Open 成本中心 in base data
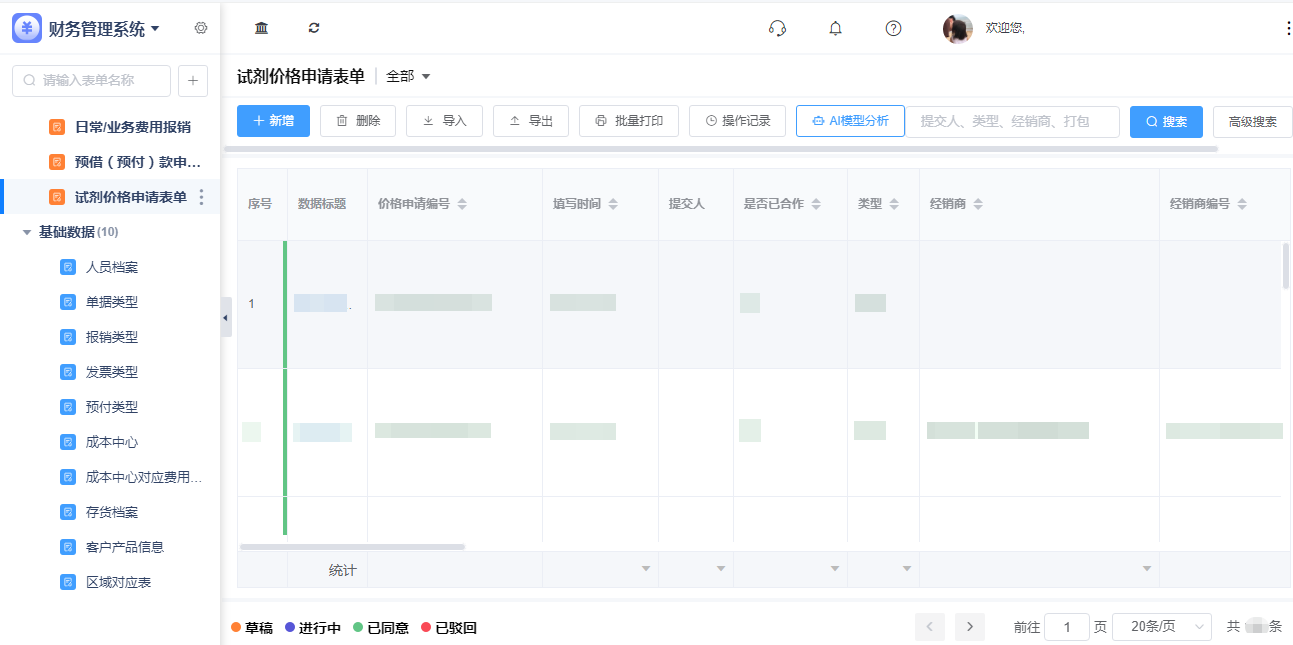This screenshot has height=645, width=1293. coord(110,442)
